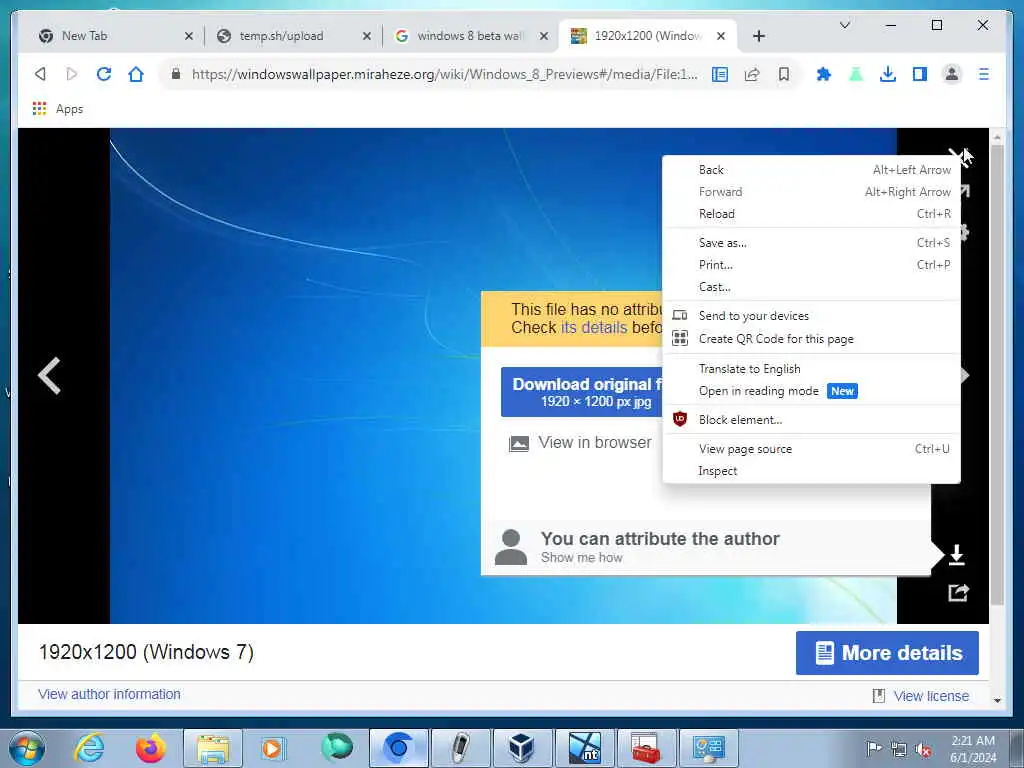This screenshot has height=768, width=1024.
Task: Click the page vertical scrollbar
Action: (997, 376)
